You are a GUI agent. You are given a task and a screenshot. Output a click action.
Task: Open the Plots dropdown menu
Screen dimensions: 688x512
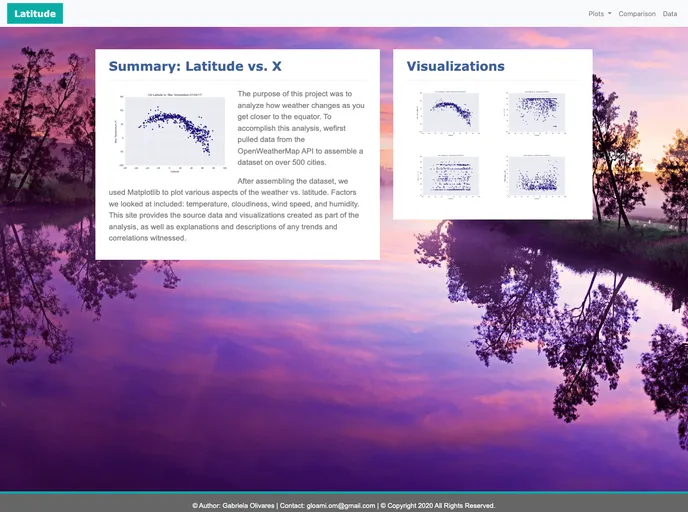599,14
